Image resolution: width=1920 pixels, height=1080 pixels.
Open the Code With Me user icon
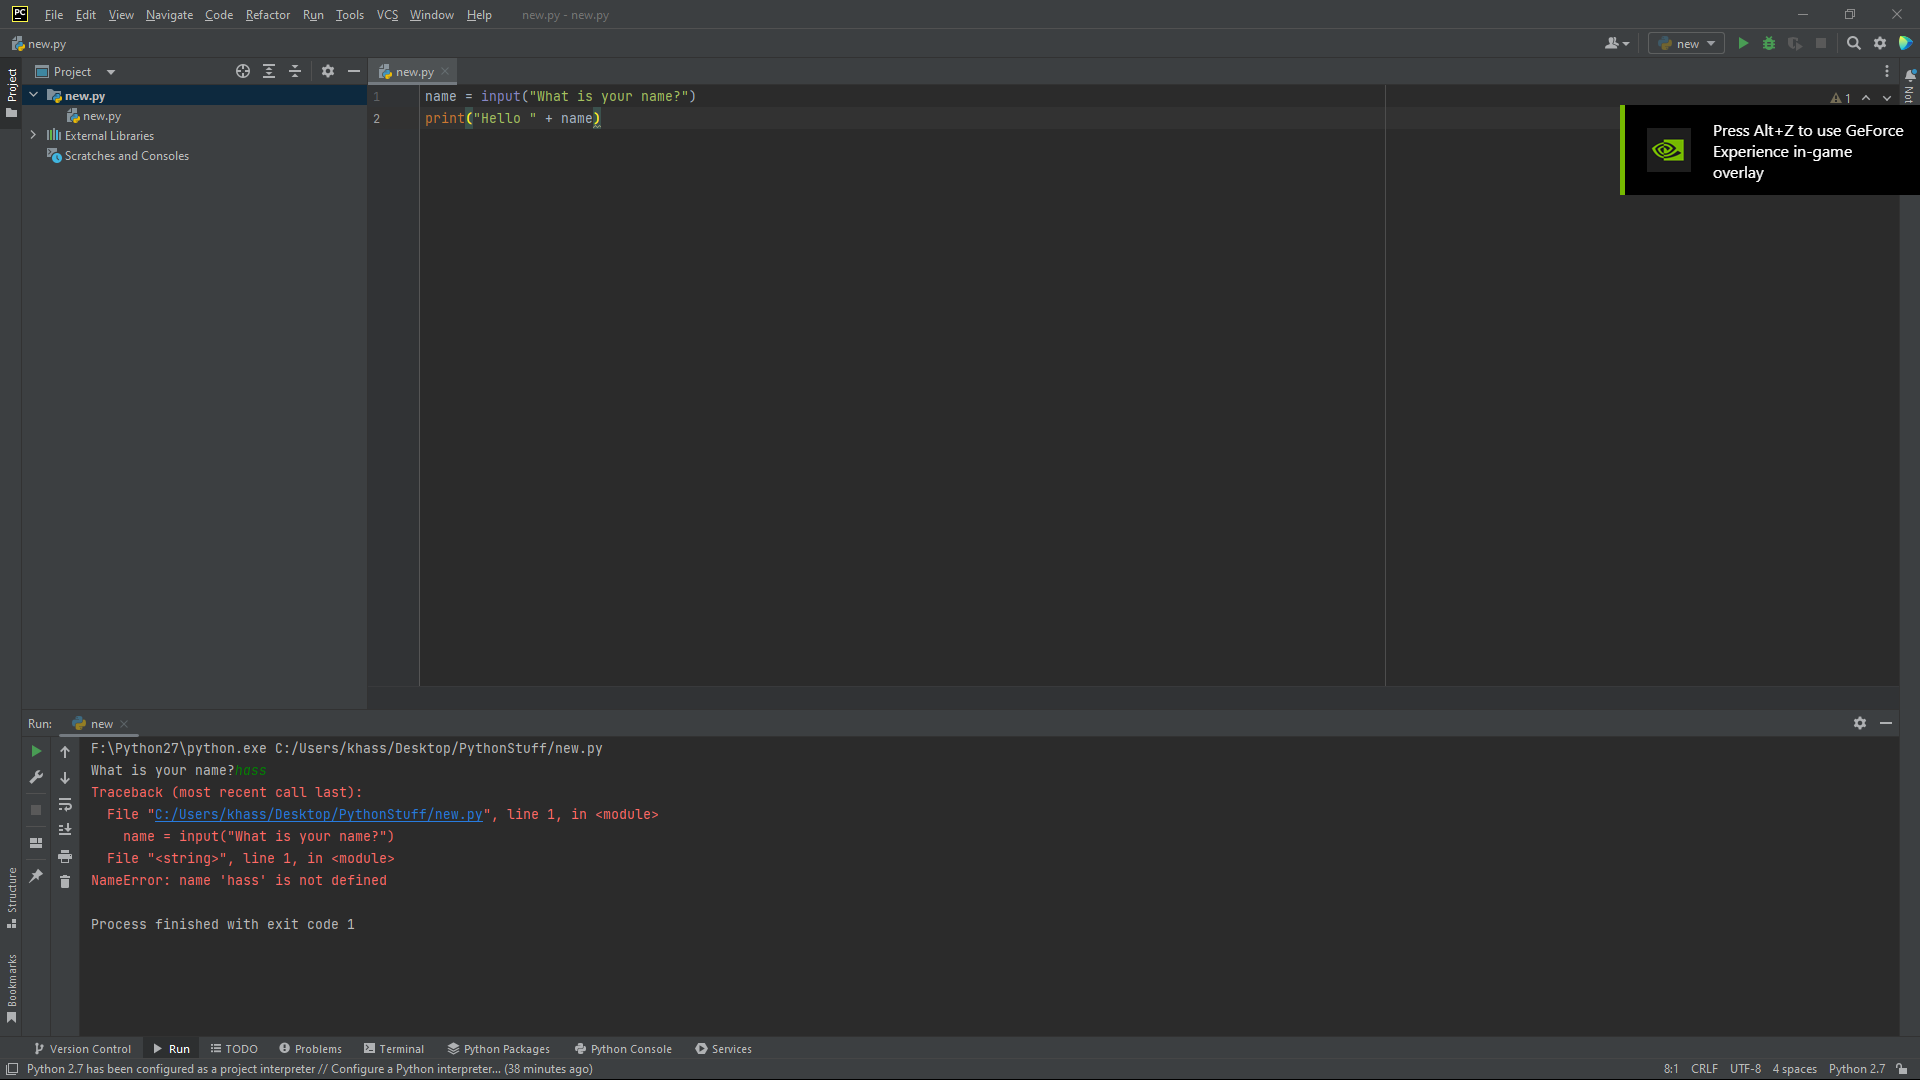click(x=1616, y=43)
